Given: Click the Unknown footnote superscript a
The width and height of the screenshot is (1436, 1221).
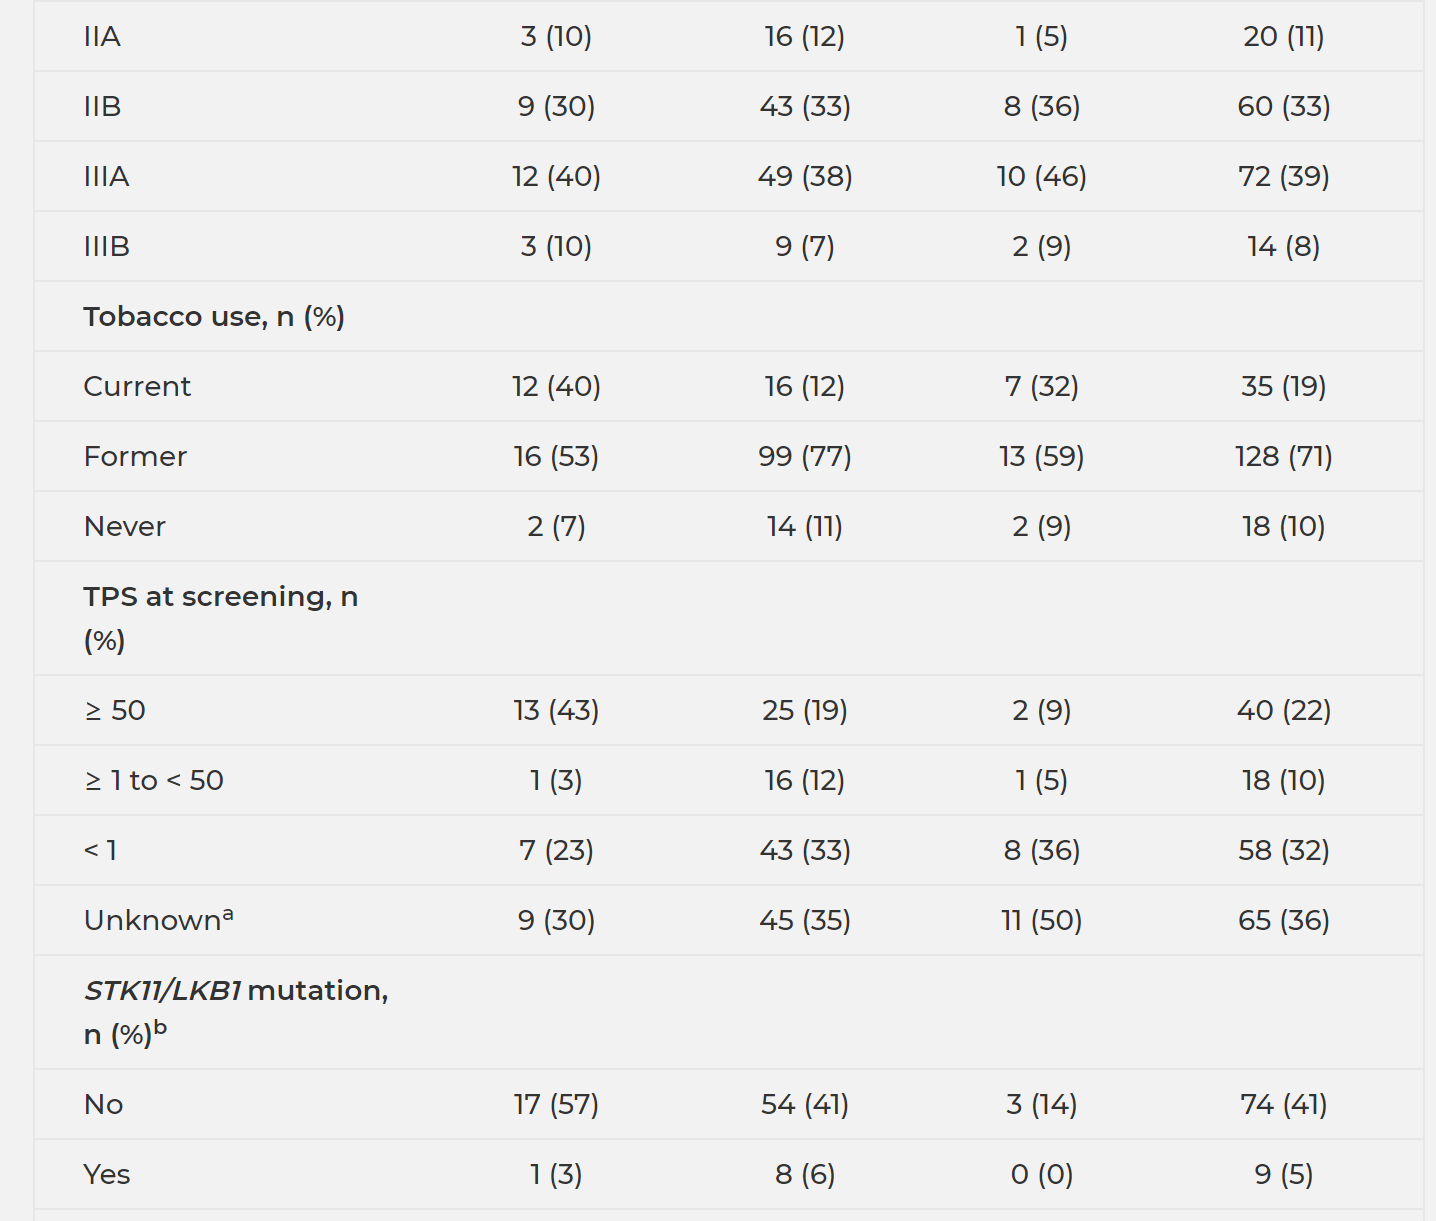Looking at the screenshot, I should tap(228, 913).
